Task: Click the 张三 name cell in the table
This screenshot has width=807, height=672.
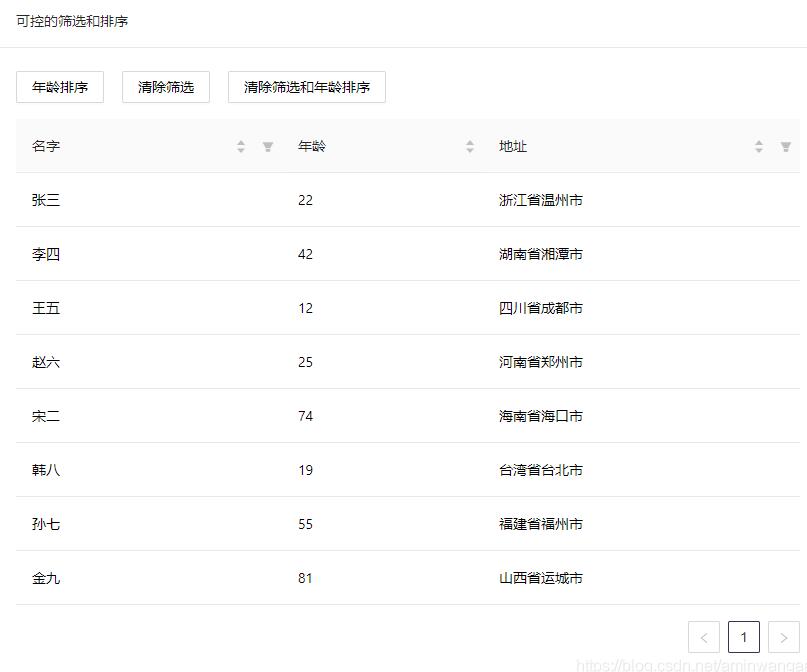Action: [45, 200]
